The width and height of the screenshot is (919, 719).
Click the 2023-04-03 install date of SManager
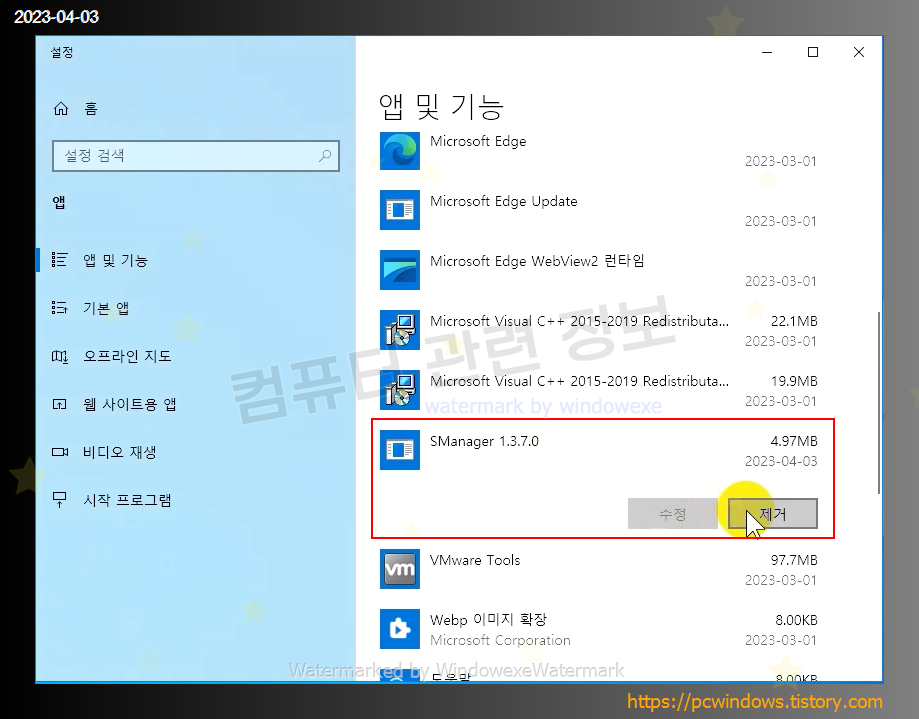point(781,462)
